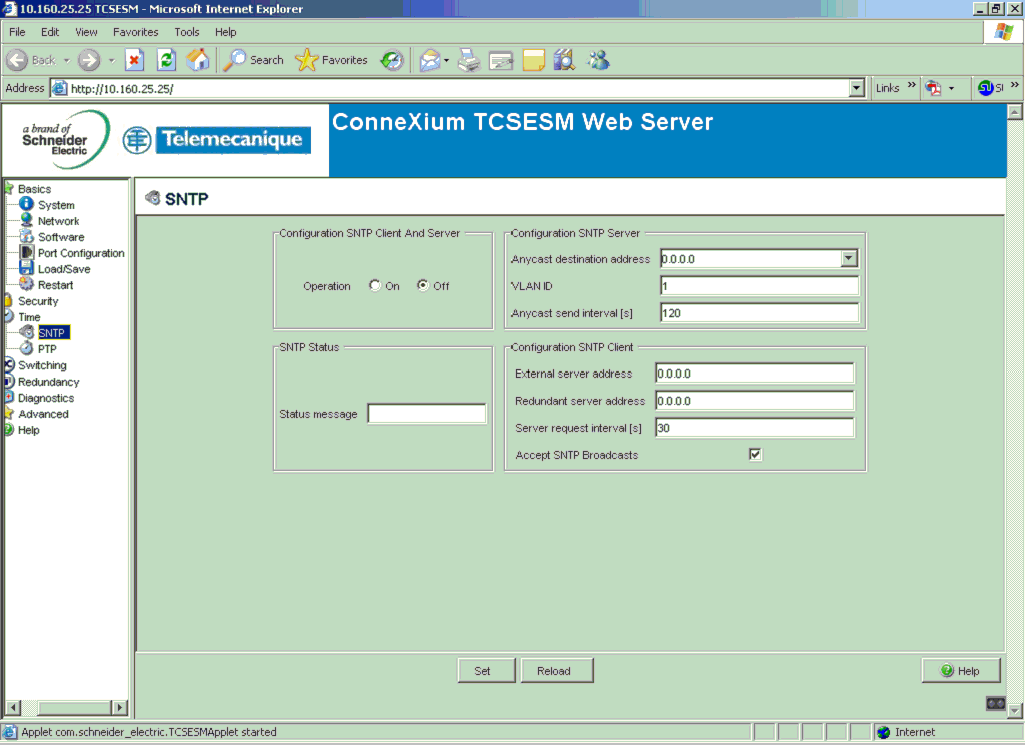Open the Forward button history dropdown arrow
This screenshot has width=1025, height=745.
point(111,60)
